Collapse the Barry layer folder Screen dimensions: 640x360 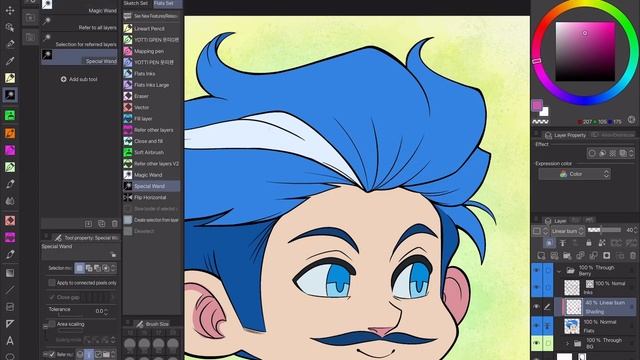tap(559, 271)
